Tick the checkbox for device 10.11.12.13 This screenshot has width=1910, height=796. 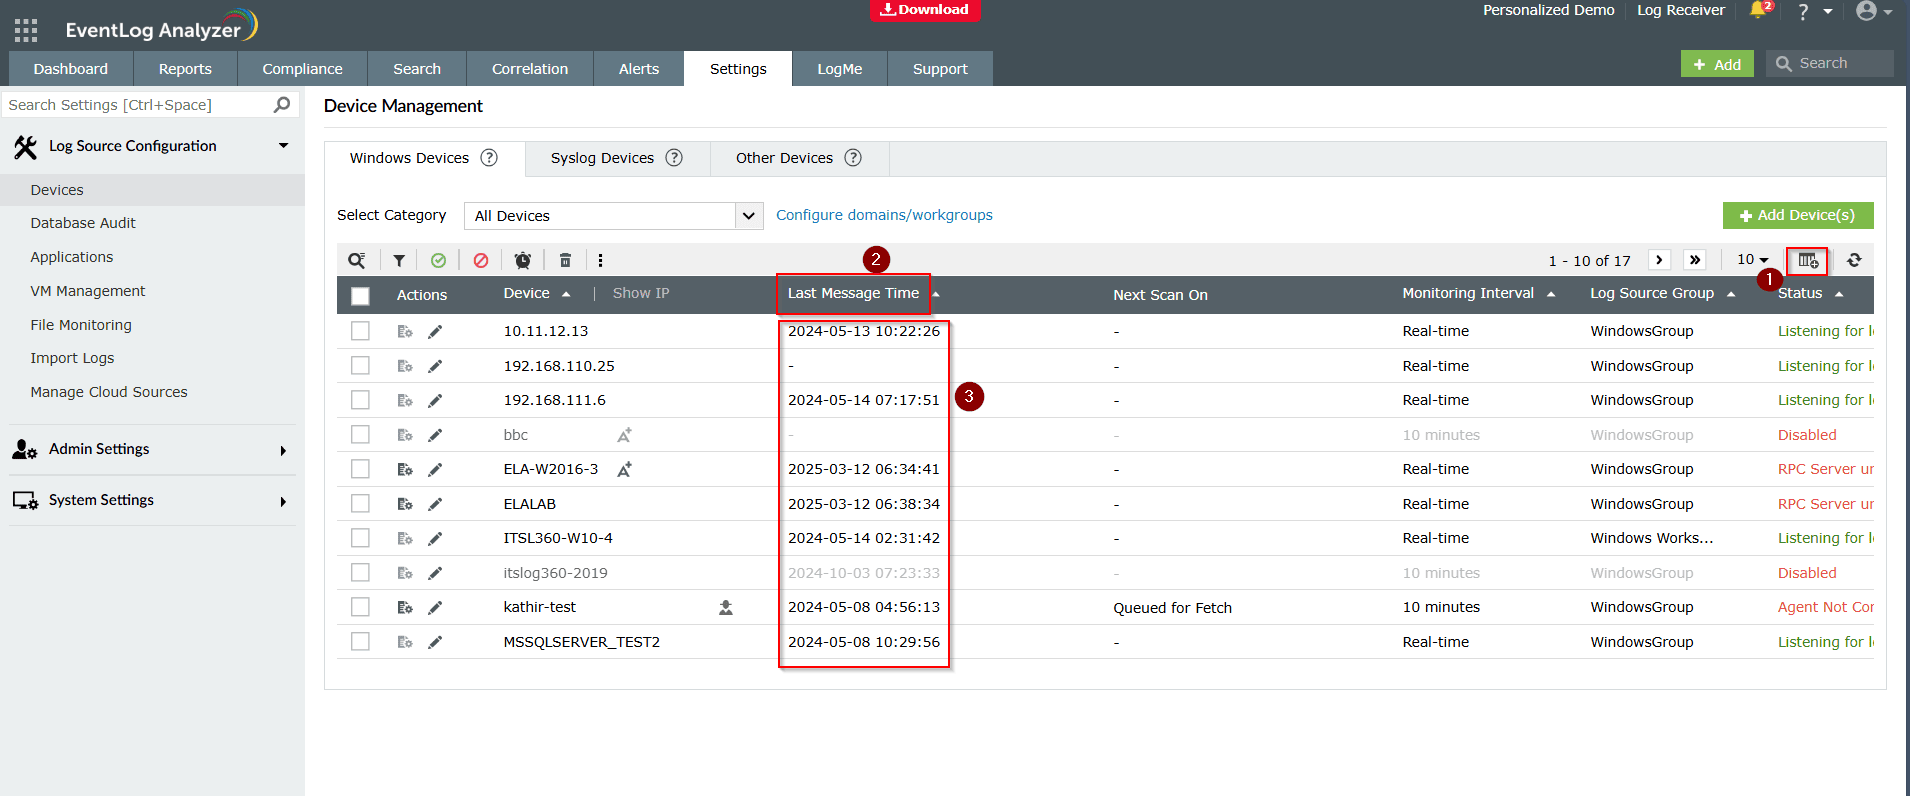click(360, 331)
